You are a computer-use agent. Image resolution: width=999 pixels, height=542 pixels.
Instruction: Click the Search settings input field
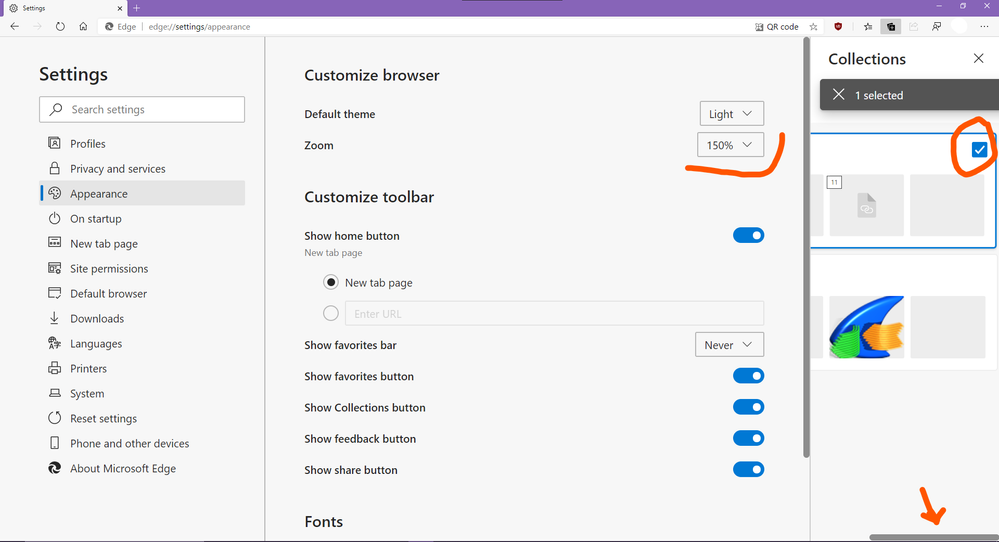[x=142, y=110]
